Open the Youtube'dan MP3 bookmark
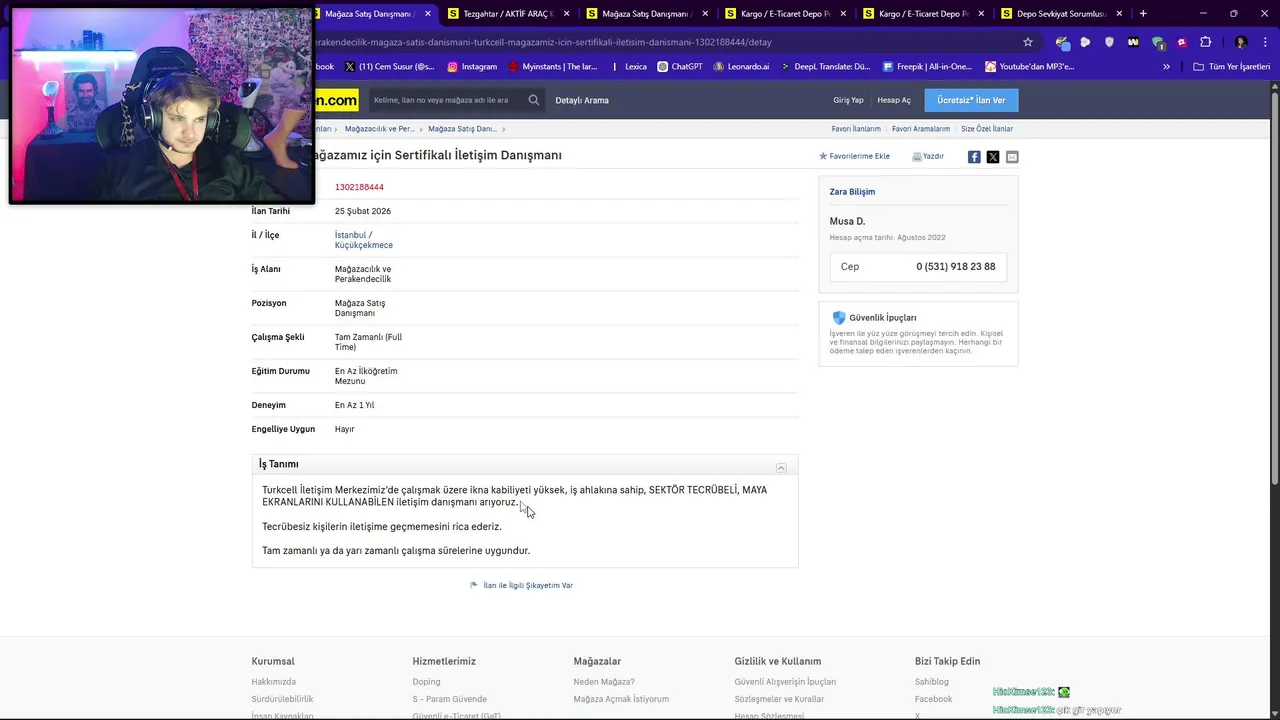Screen dimensions: 1280x720 pos(1030,67)
